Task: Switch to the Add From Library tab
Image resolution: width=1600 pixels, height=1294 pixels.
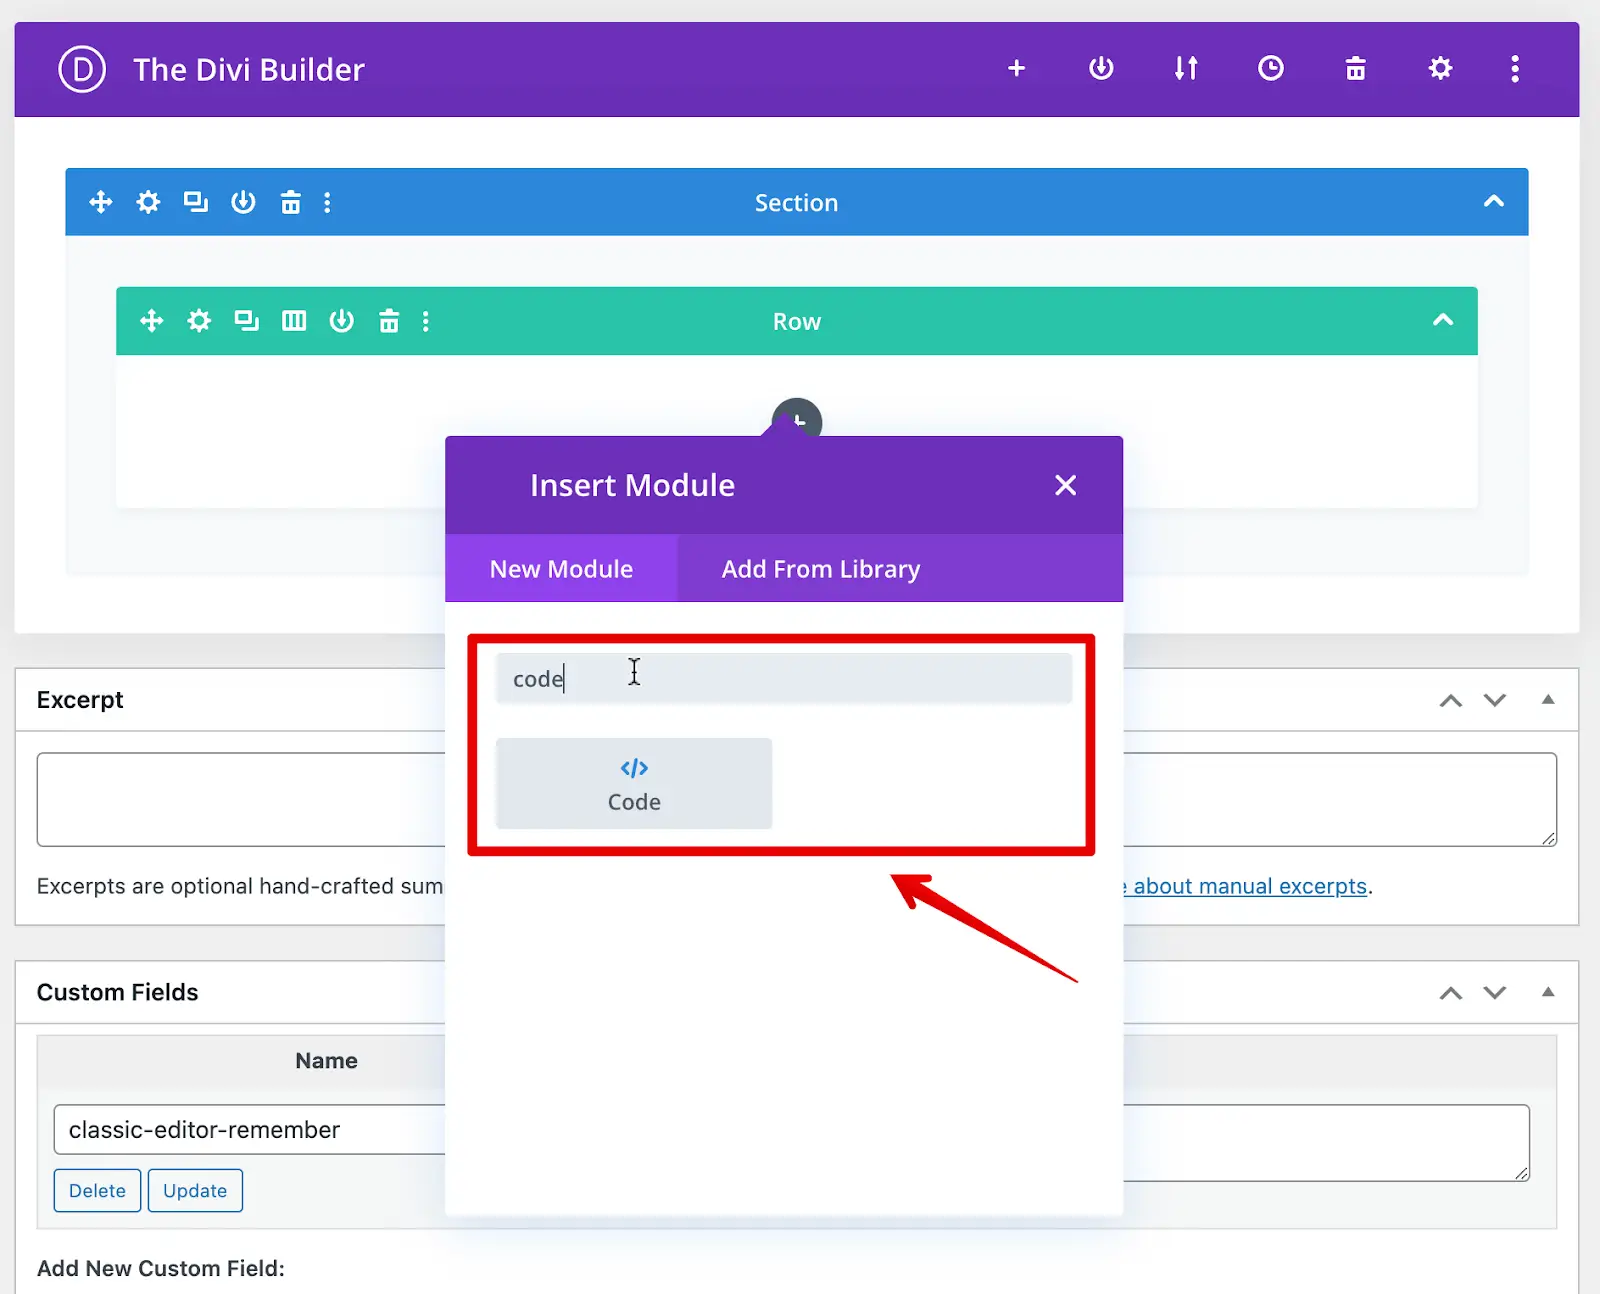Action: click(x=820, y=568)
